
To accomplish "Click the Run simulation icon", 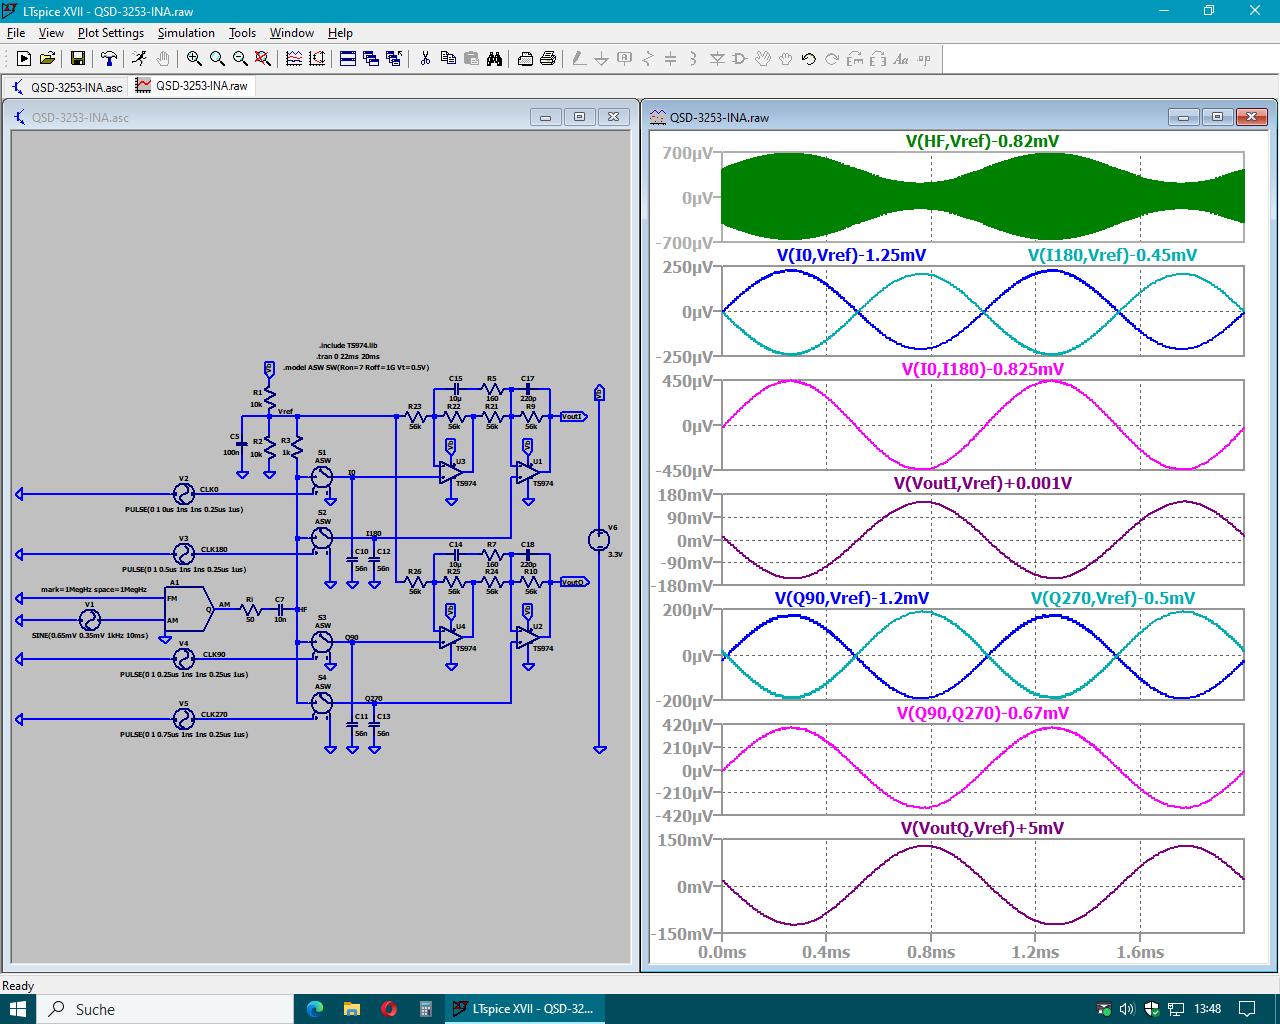I will coord(138,59).
